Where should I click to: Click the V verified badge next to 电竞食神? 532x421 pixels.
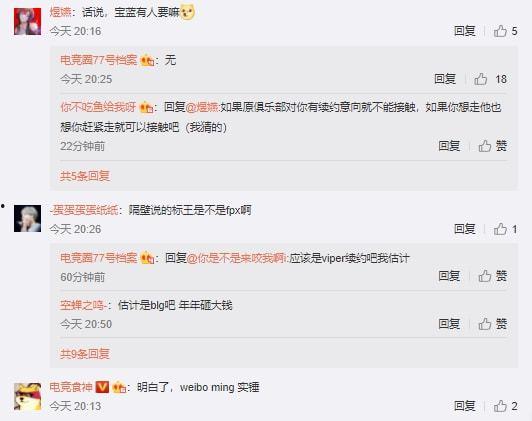[102, 387]
